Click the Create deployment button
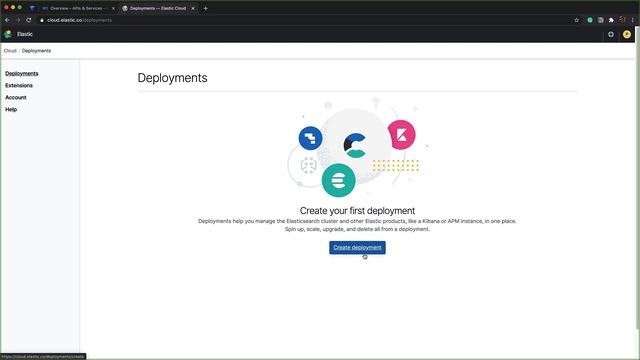640x360 pixels. pos(357,247)
